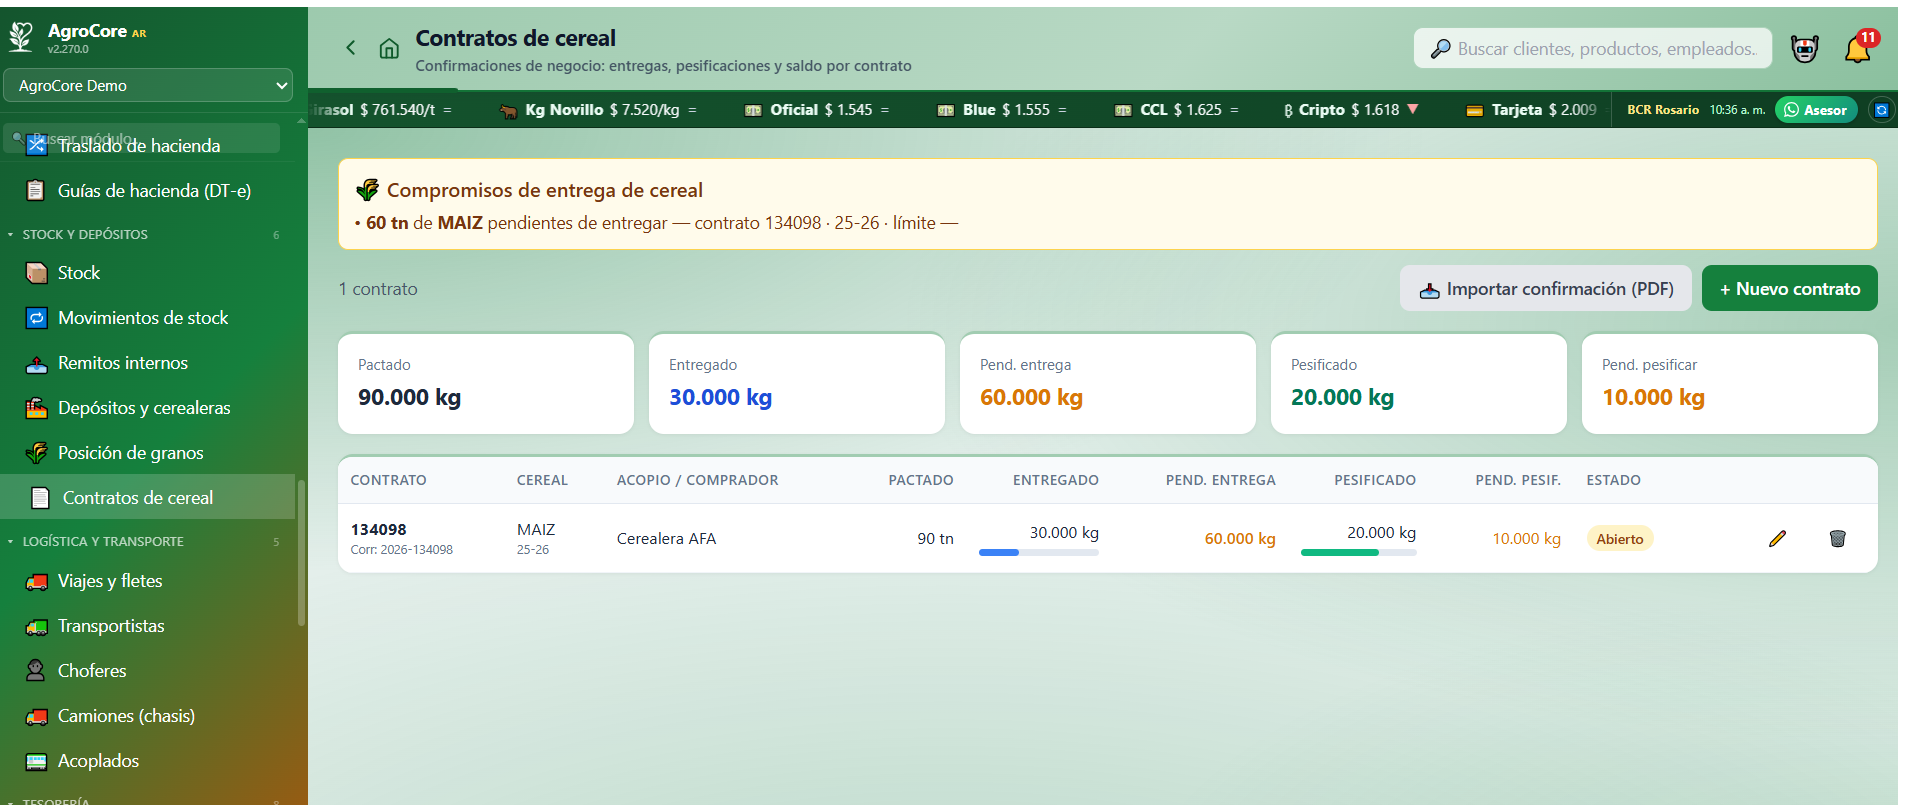Screen dimensions: 1906x805
Task: Click the blue refresh icon beside Asesor
Action: point(1881,110)
